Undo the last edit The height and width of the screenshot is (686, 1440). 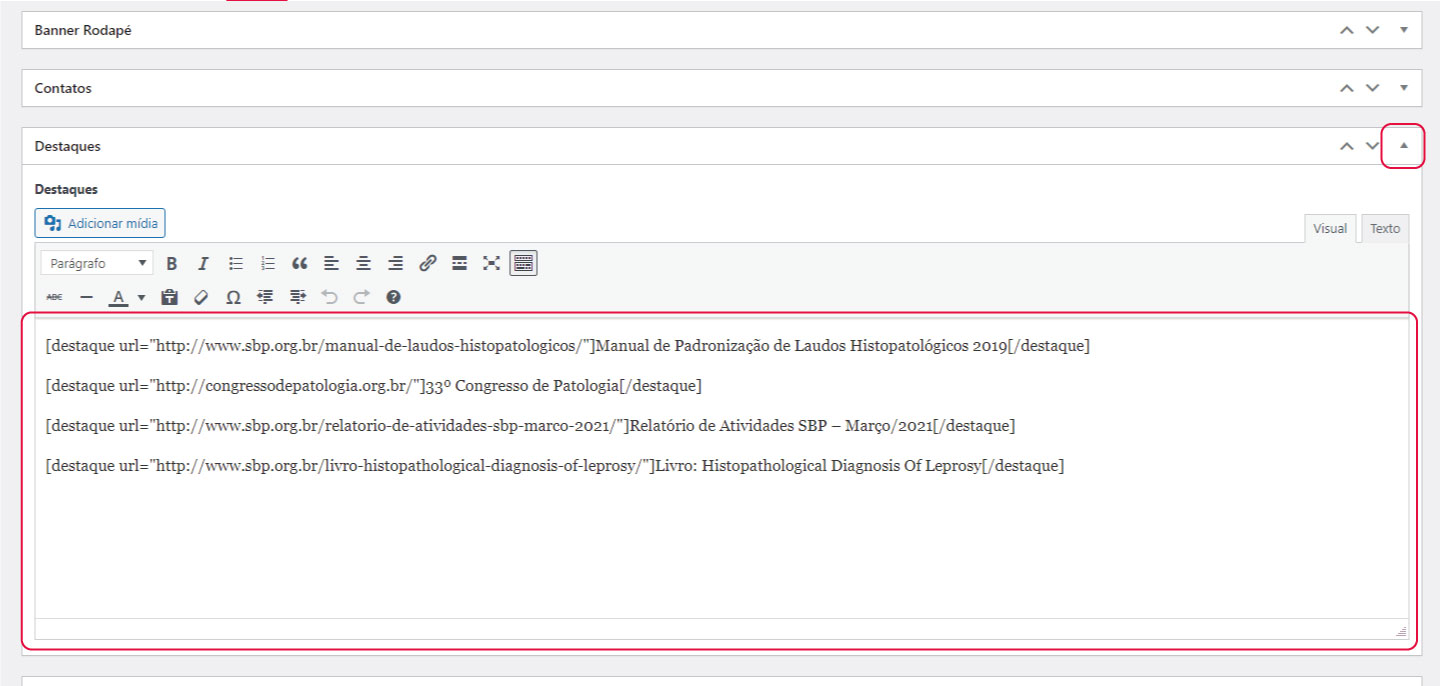pyautogui.click(x=329, y=297)
